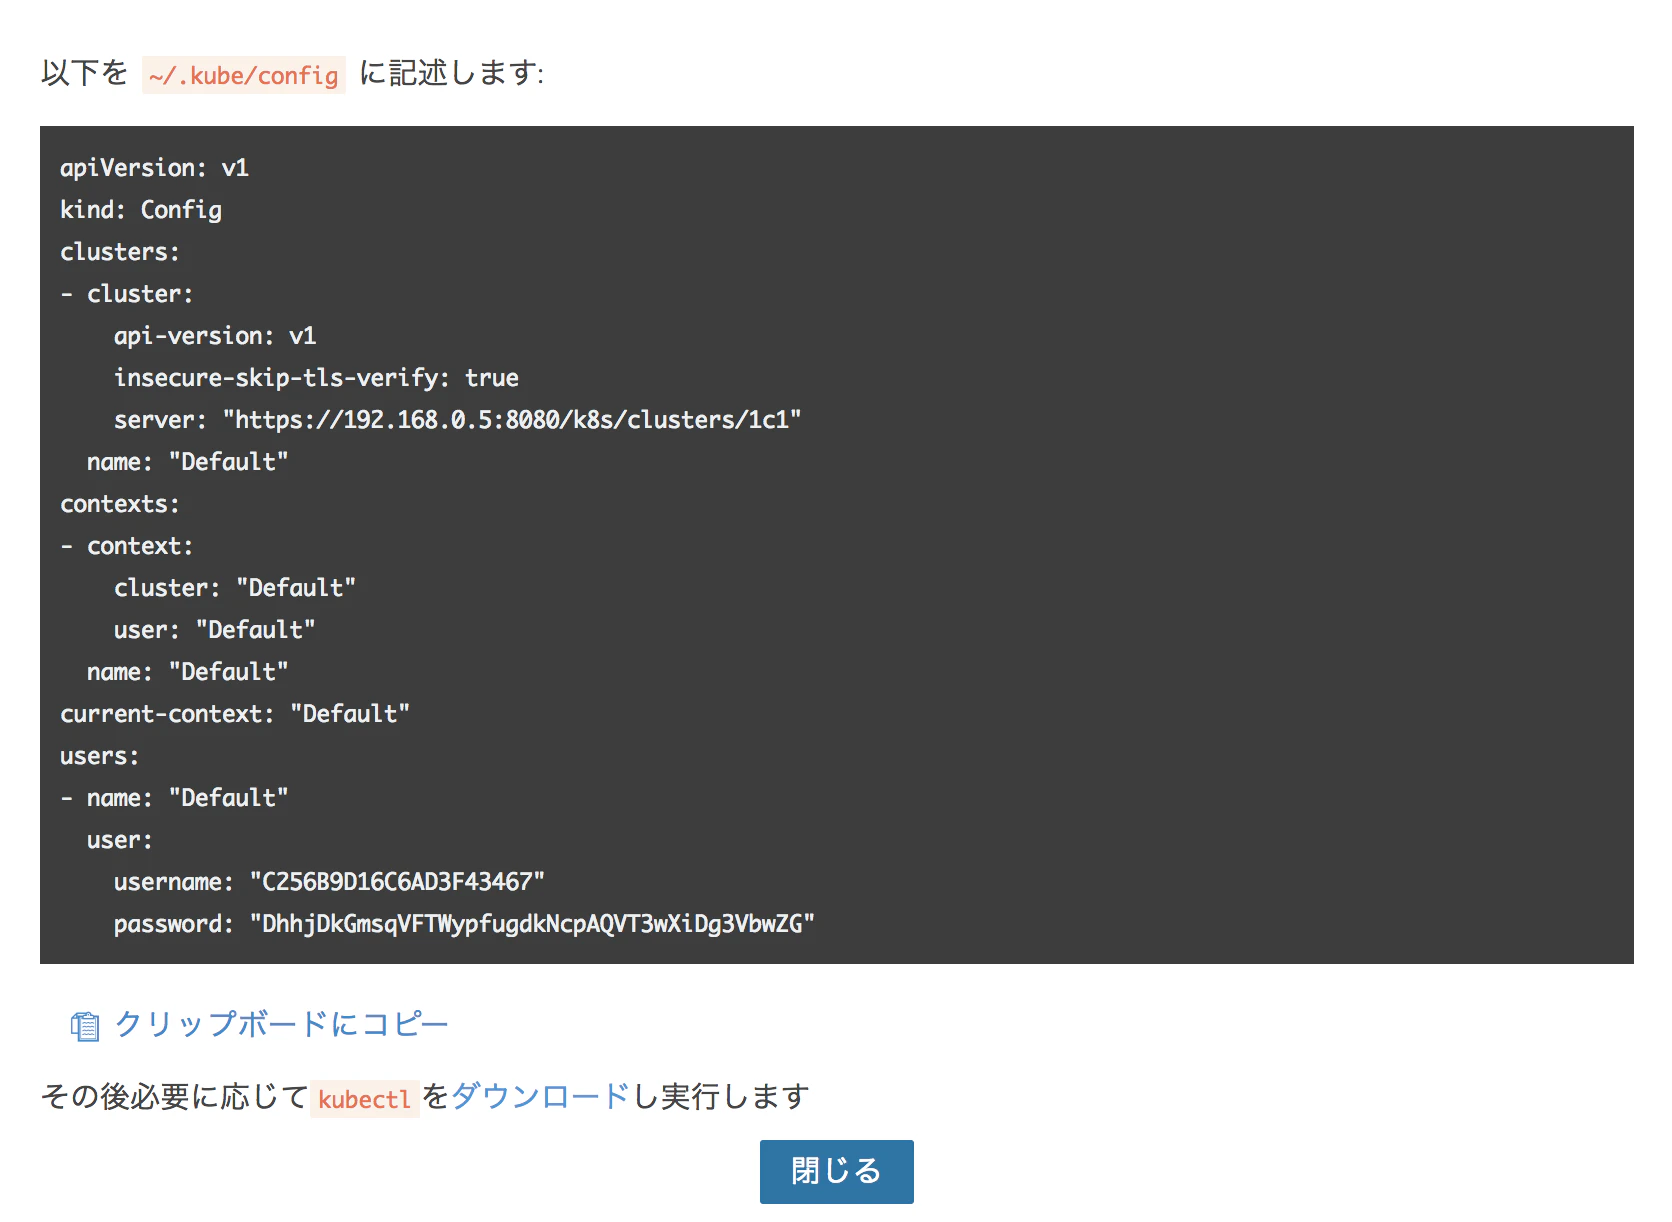1672x1222 pixels.
Task: Open the ダウンロード link for kubectl
Action: (x=541, y=1096)
